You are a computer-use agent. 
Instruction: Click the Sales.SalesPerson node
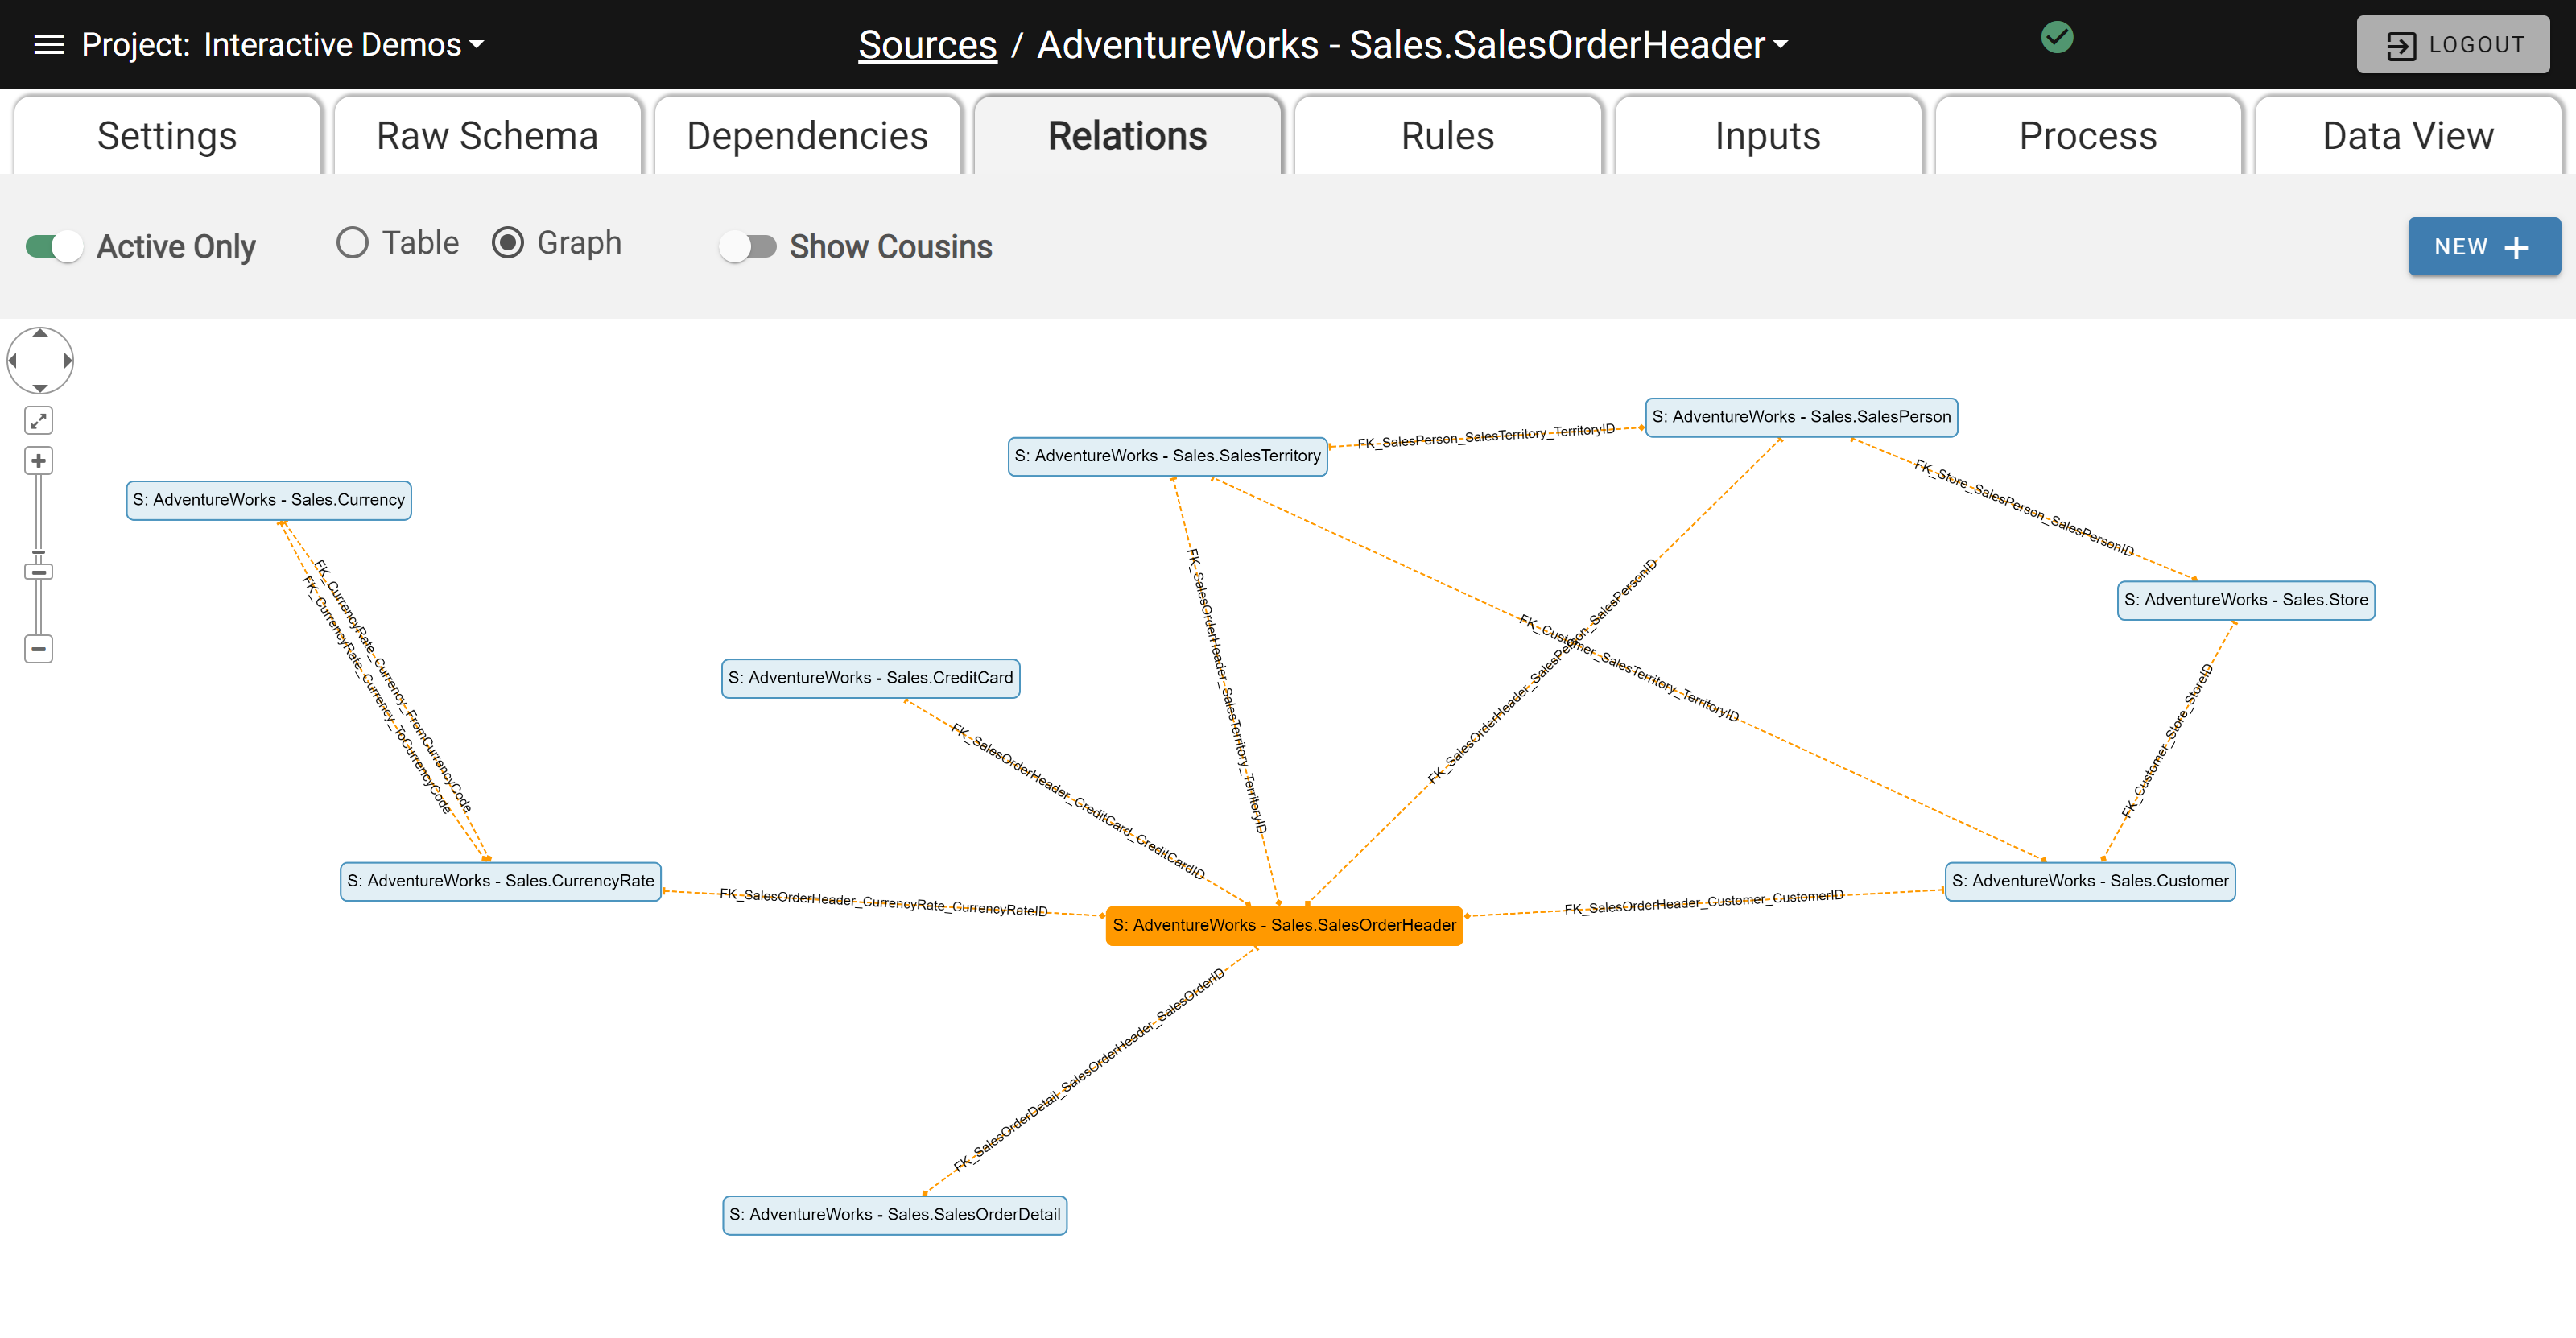point(1801,417)
